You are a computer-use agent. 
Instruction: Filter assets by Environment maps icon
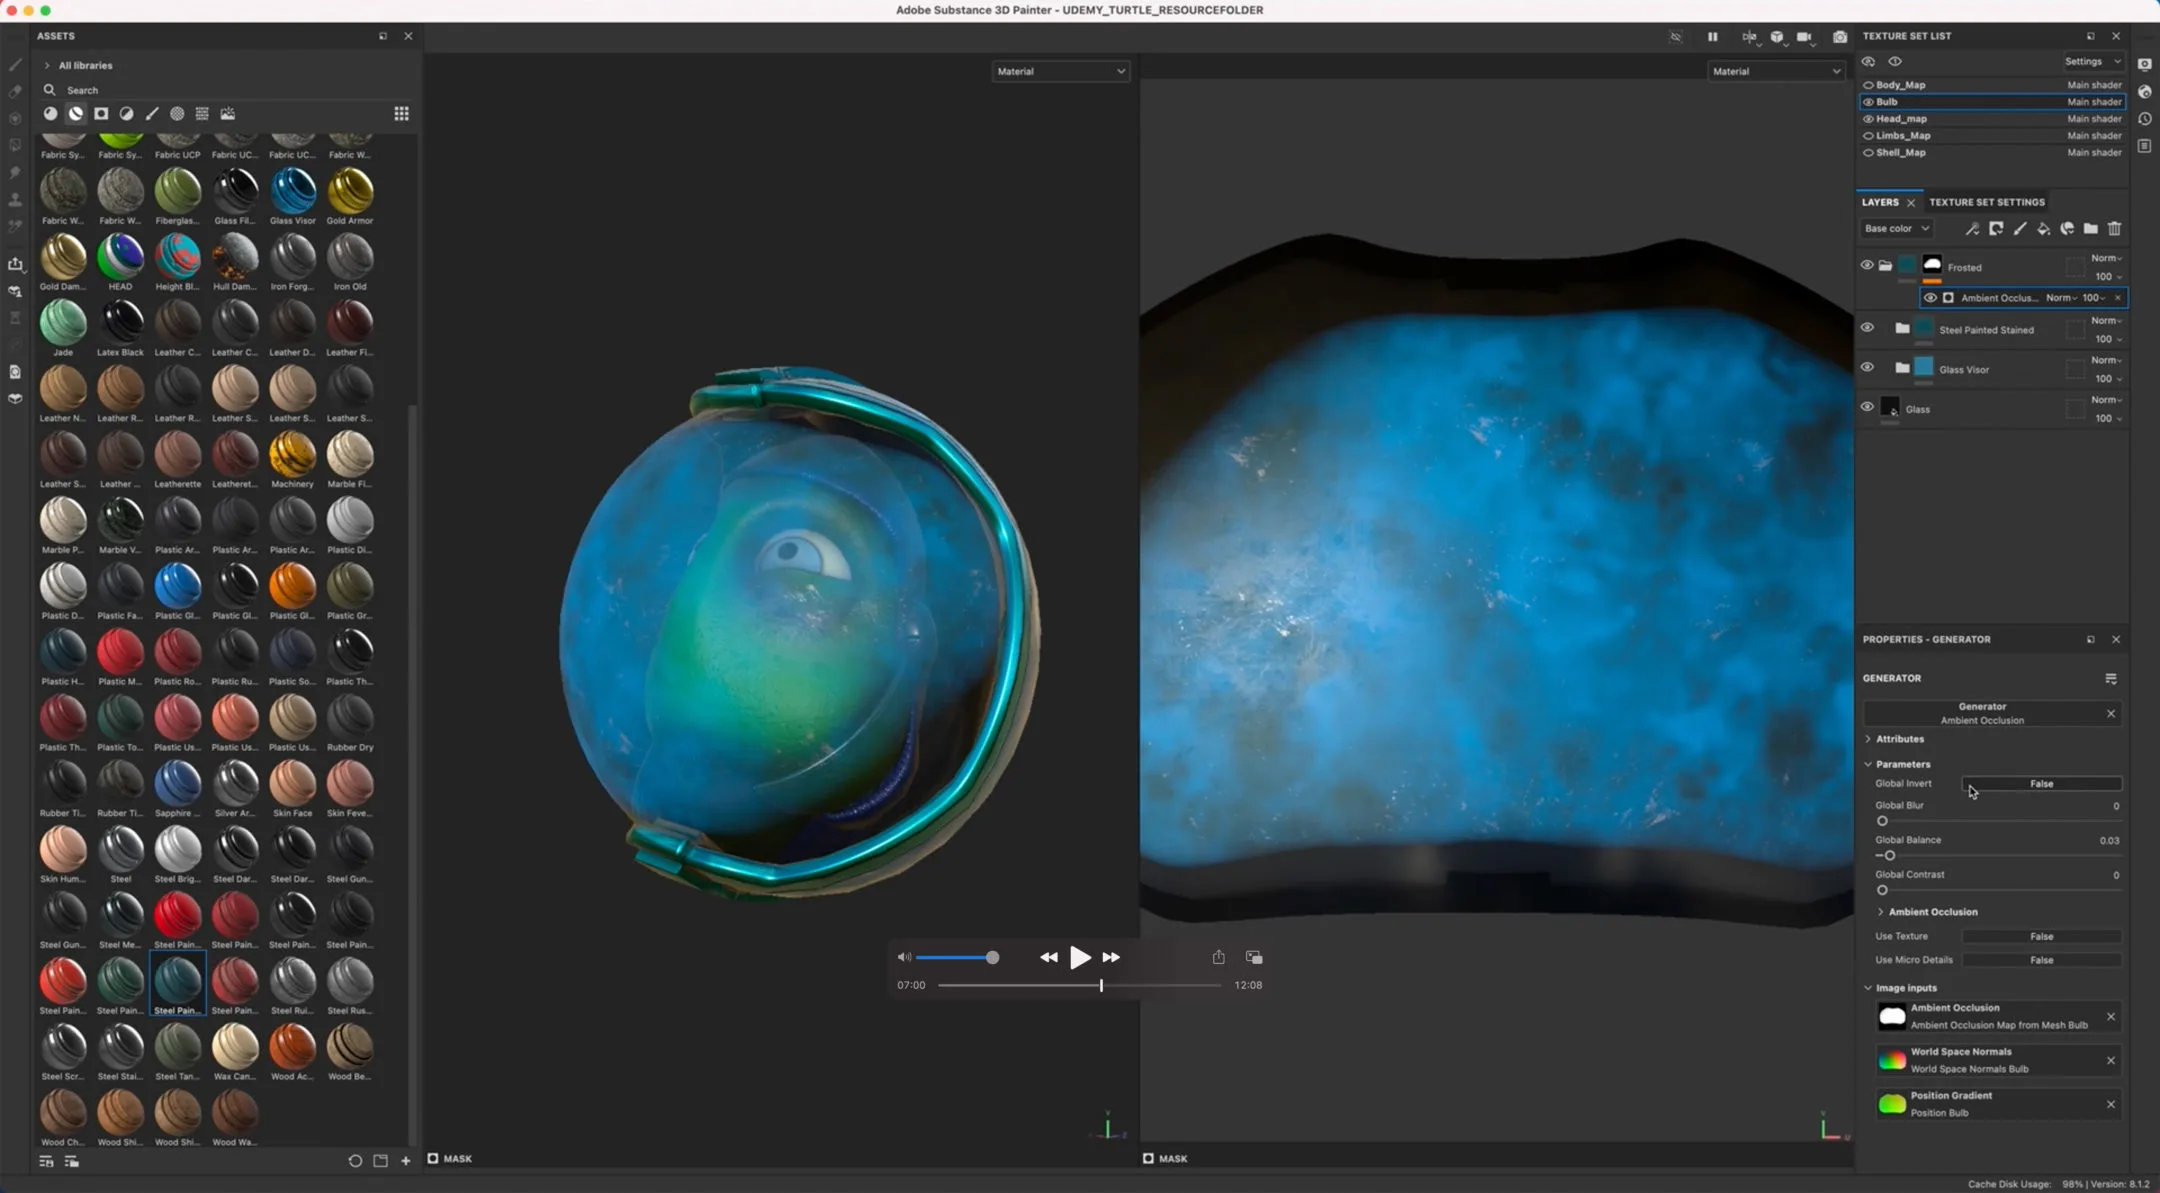tap(228, 114)
